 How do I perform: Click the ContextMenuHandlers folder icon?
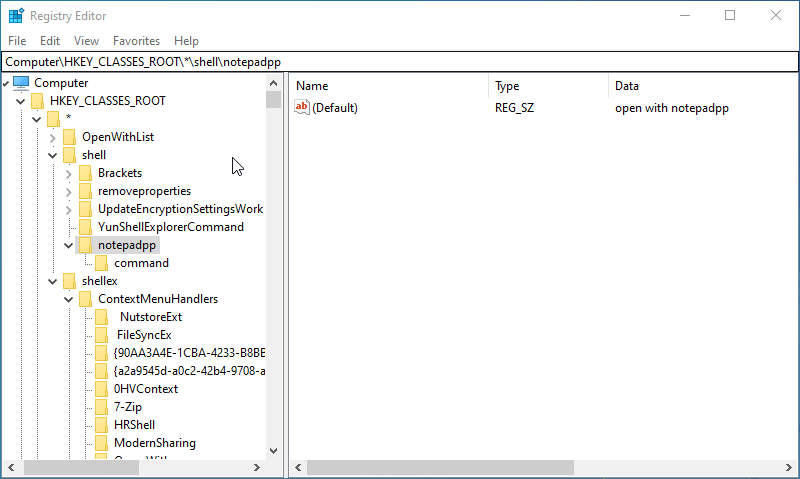85,299
